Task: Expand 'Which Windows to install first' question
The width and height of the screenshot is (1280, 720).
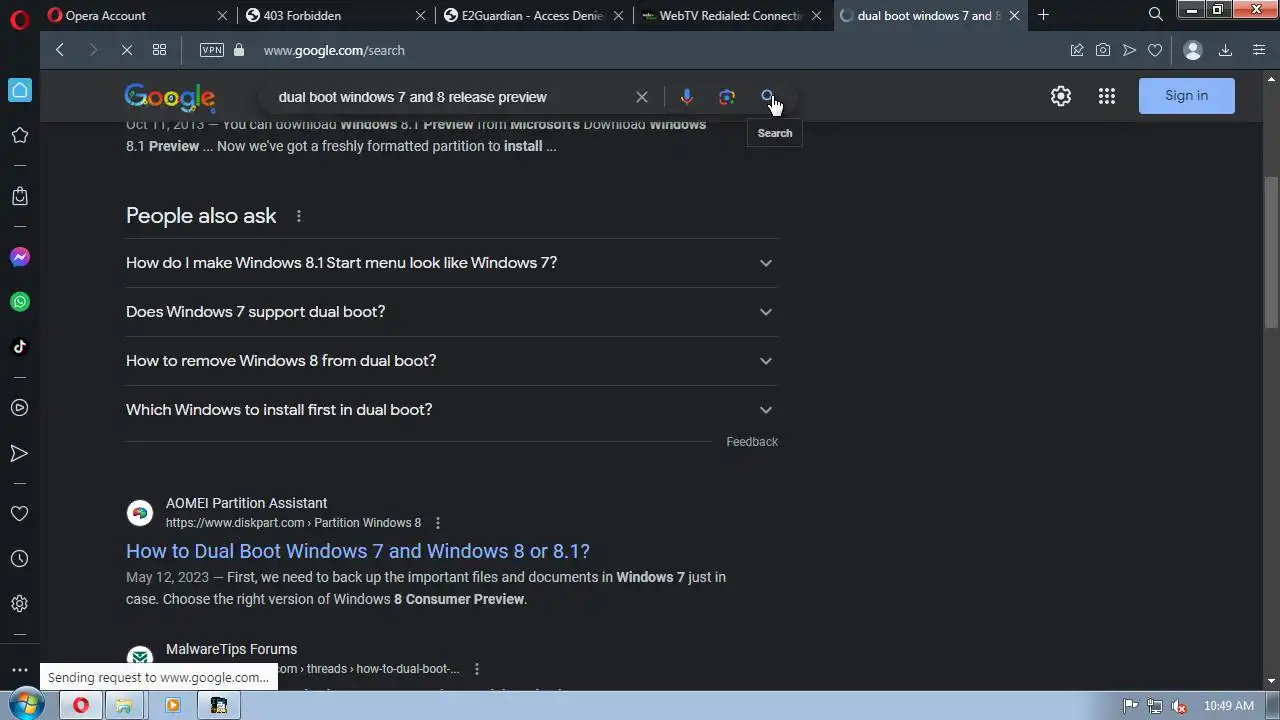Action: (x=452, y=410)
